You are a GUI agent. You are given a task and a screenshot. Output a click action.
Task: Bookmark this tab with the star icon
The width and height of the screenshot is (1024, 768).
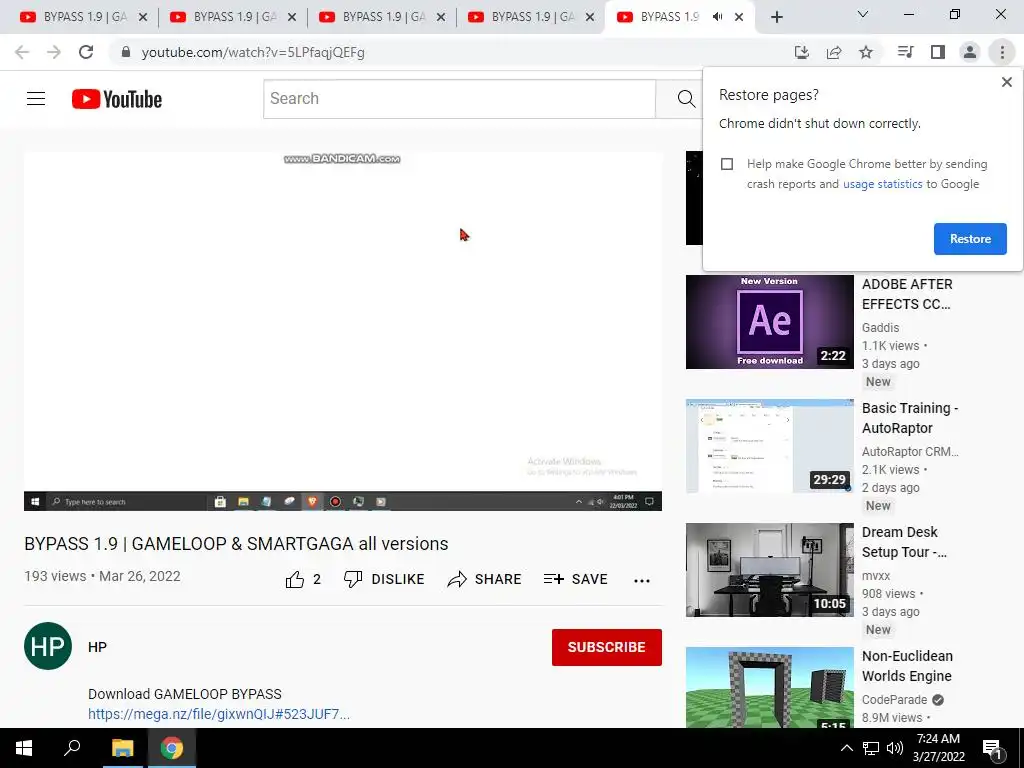[x=865, y=52]
